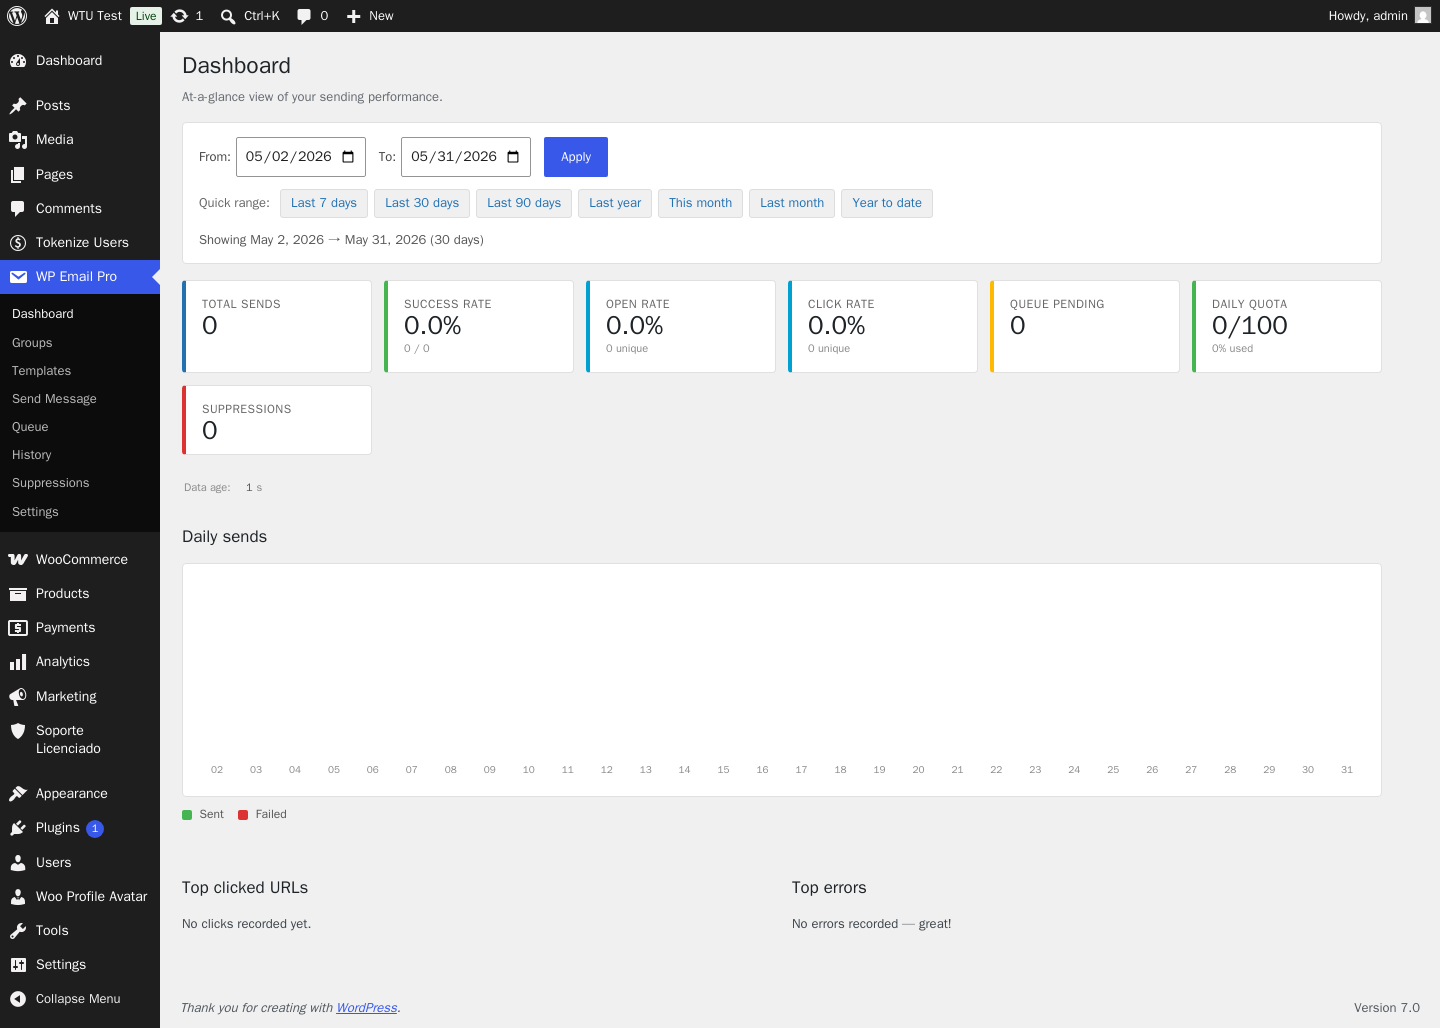Viewport: 1440px width, 1028px height.
Task: Click the Total Sends stat card
Action: pyautogui.click(x=277, y=326)
